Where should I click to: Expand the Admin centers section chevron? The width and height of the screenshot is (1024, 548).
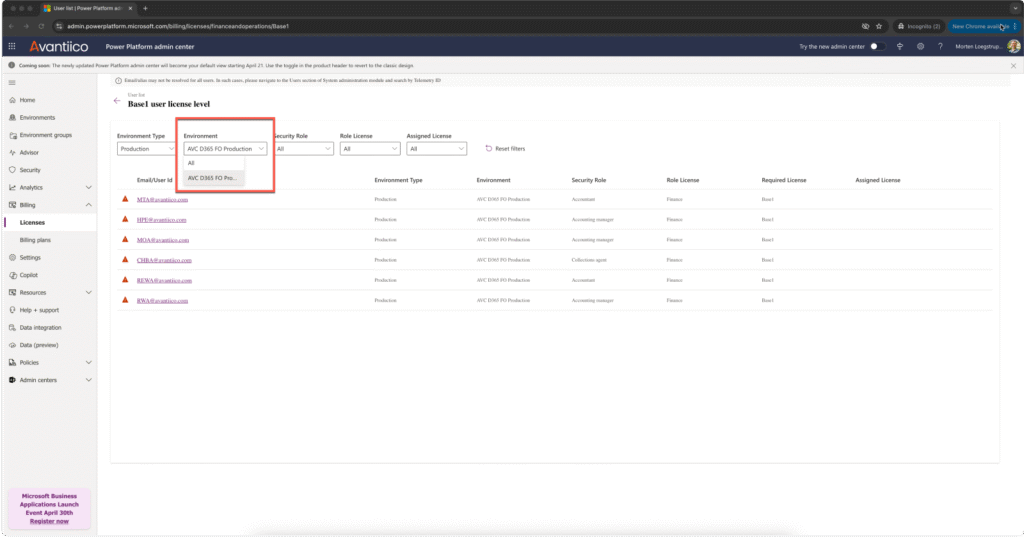pyautogui.click(x=89, y=380)
